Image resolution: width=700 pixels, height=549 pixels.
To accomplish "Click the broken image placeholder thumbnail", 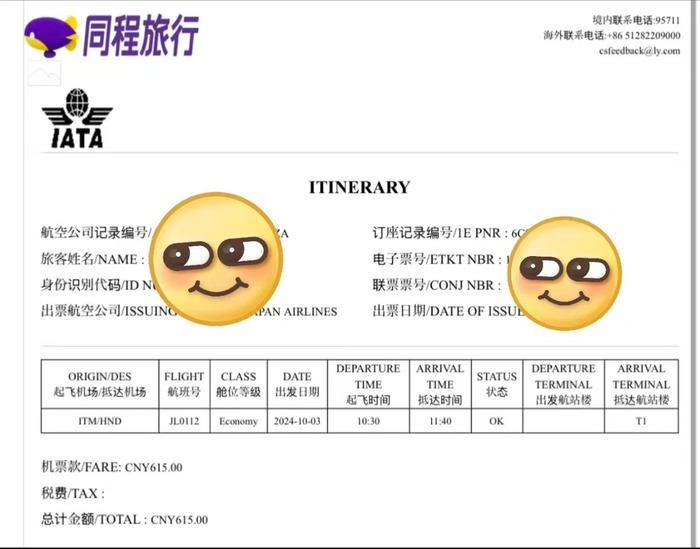I will click(x=44, y=72).
